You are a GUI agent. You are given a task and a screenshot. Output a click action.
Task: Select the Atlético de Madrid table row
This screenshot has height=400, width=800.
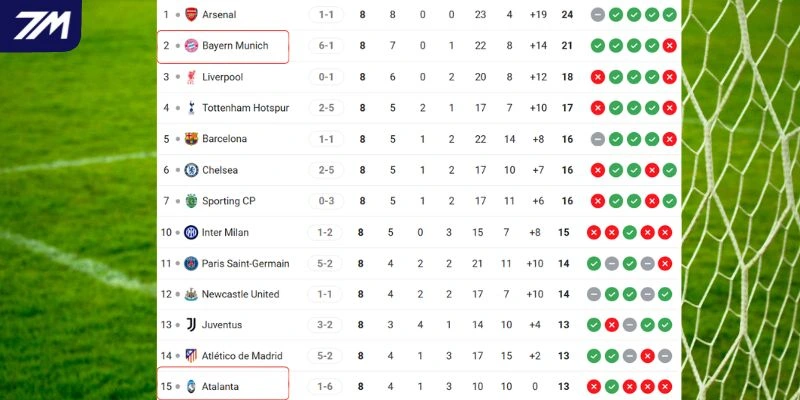point(420,355)
